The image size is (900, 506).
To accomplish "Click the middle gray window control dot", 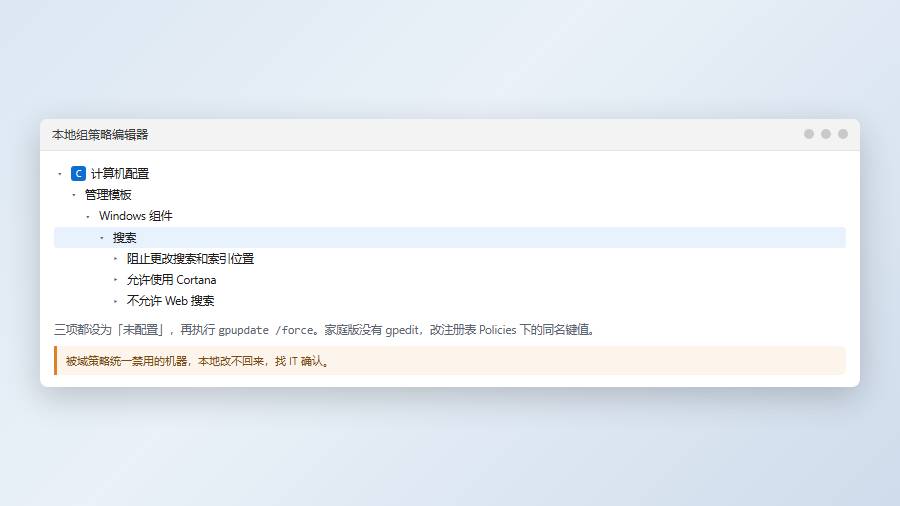I will coord(826,134).
